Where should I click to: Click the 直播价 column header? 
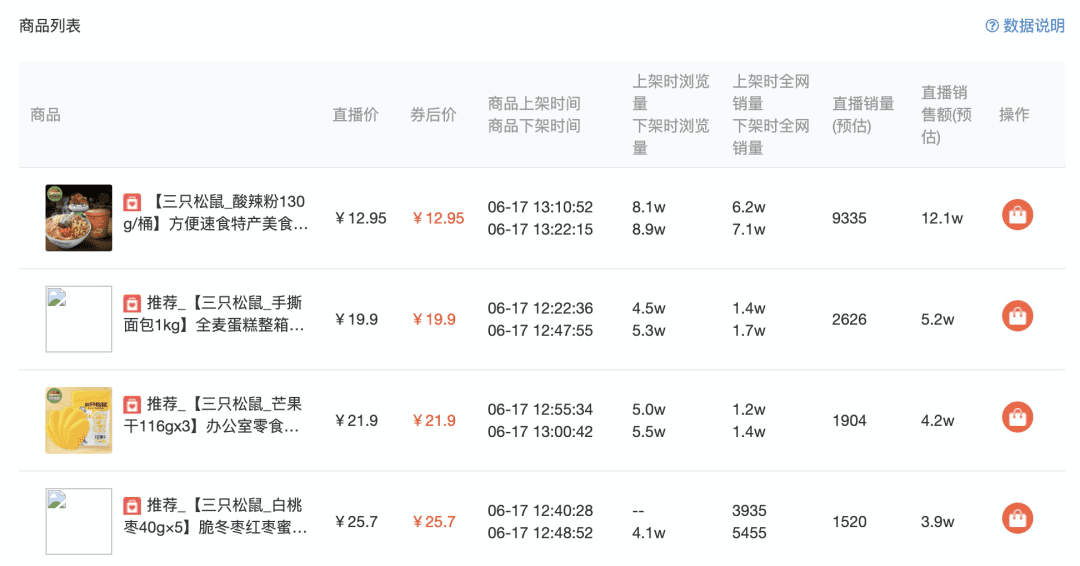click(356, 115)
